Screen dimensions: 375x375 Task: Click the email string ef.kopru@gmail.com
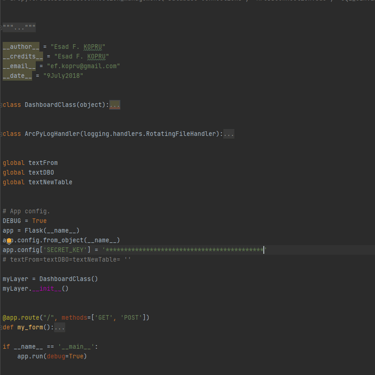pos(83,66)
